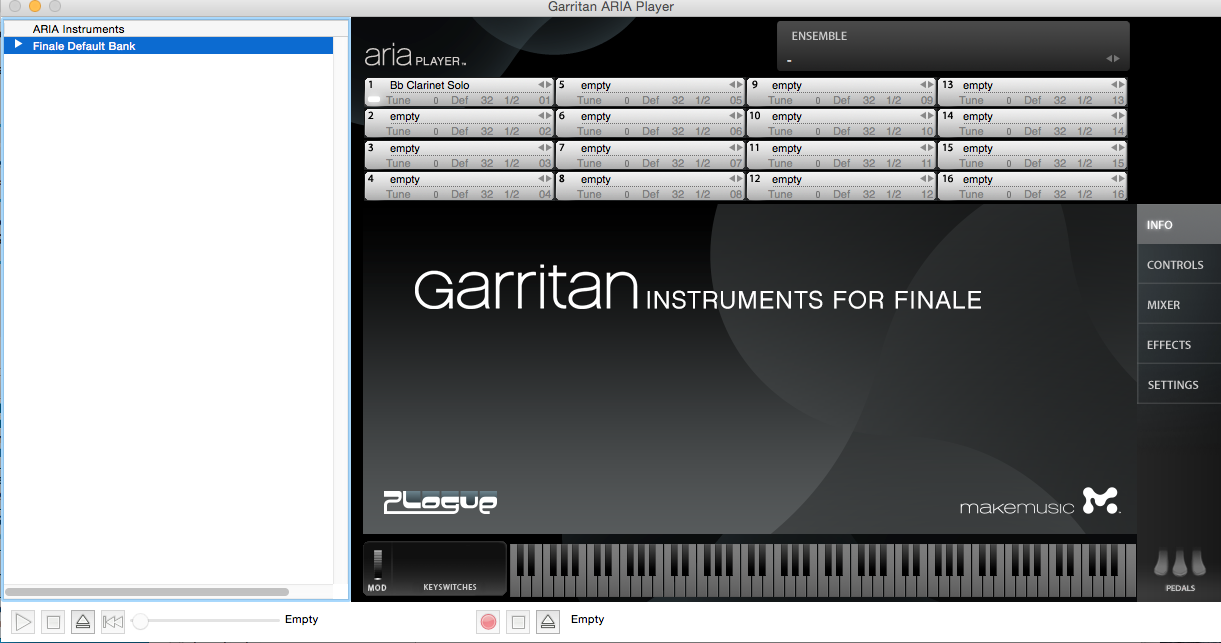Click the eject icon next to rewind

[83, 622]
